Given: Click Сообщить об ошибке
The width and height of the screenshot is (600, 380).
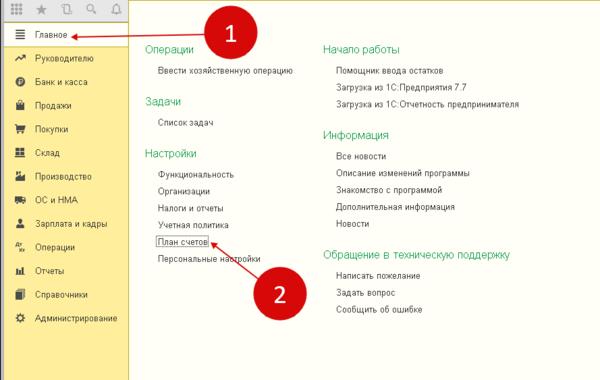Looking at the screenshot, I should coord(379,310).
